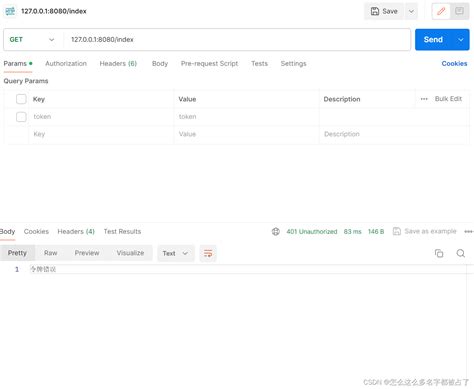Send the request with the Send button

click(433, 39)
